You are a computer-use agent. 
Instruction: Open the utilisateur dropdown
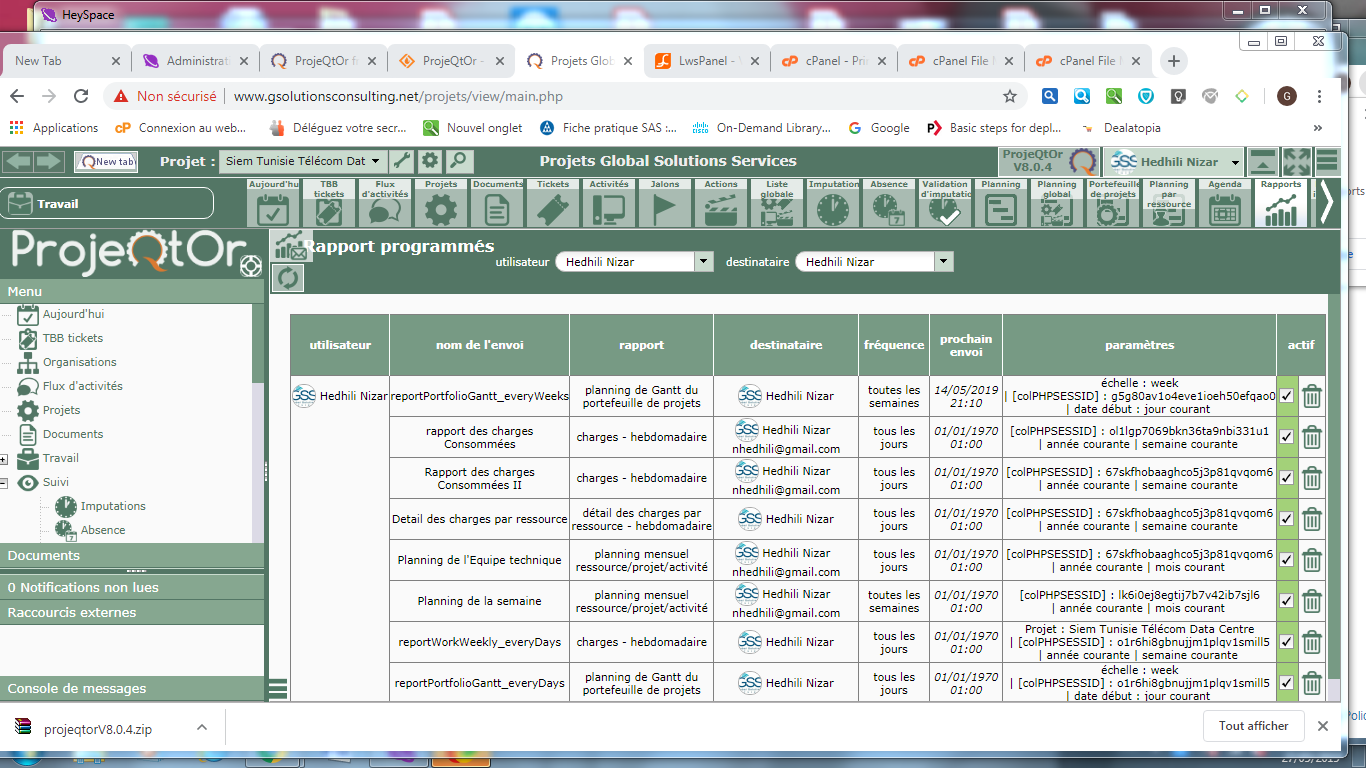[704, 262]
